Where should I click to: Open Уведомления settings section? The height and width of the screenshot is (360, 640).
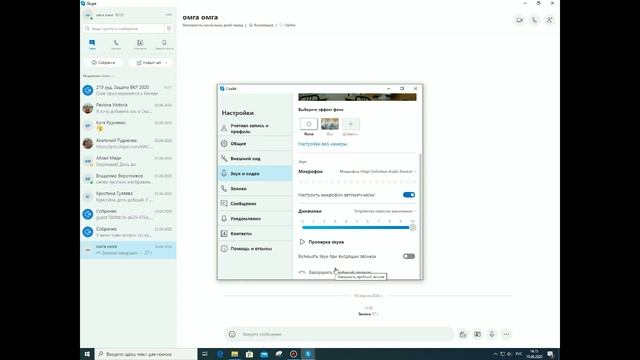(255, 218)
